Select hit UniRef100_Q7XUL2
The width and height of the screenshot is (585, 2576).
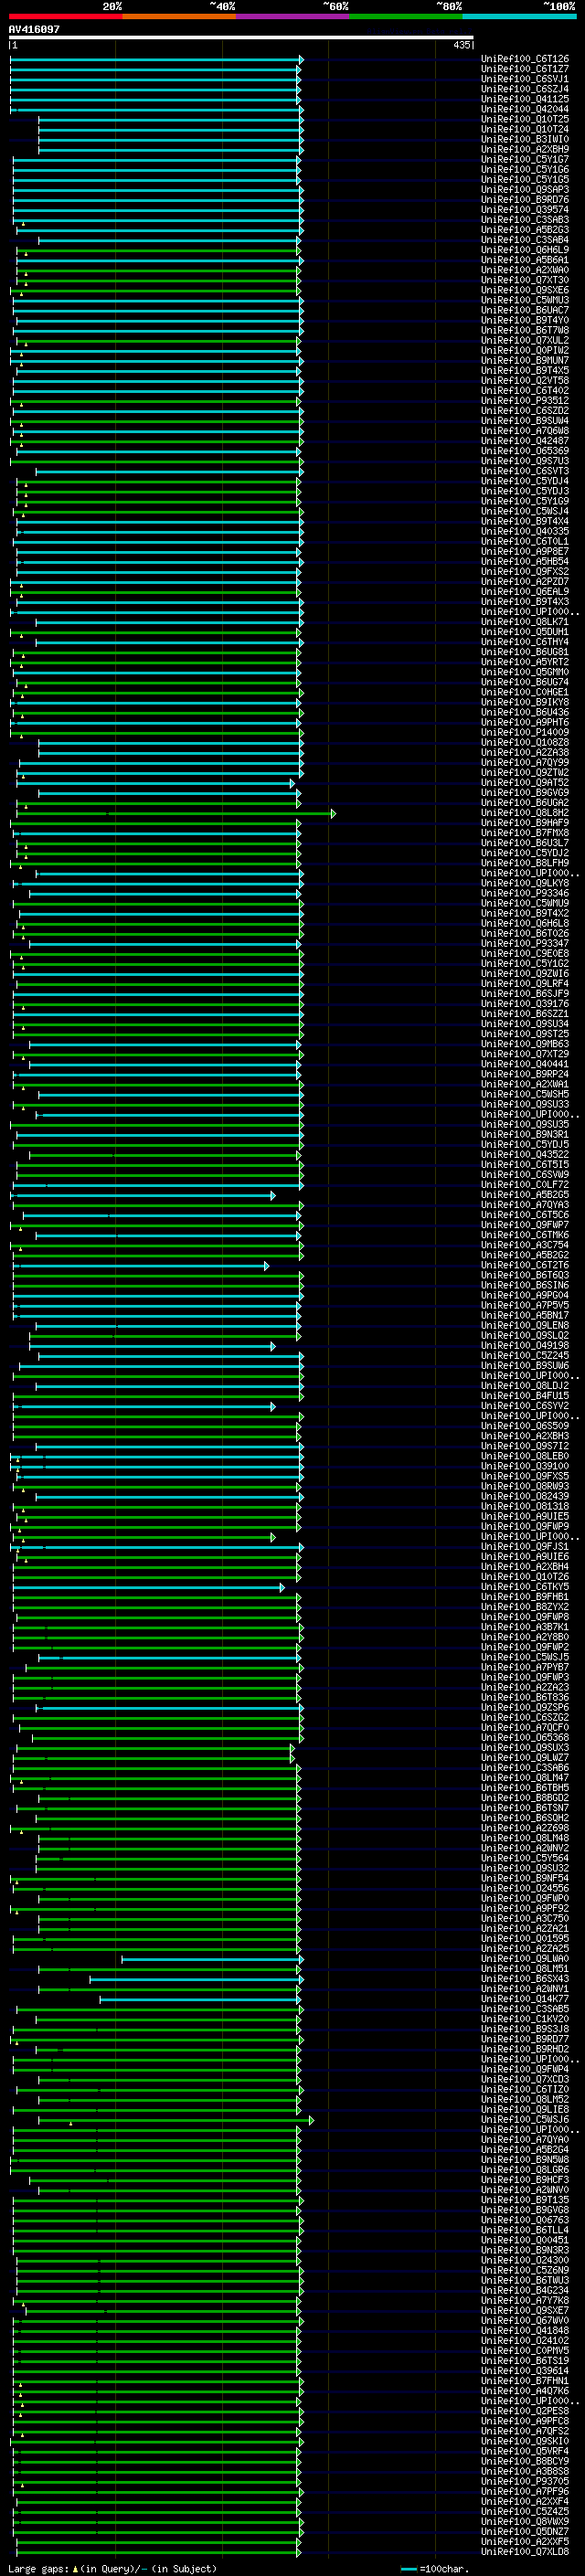point(525,340)
